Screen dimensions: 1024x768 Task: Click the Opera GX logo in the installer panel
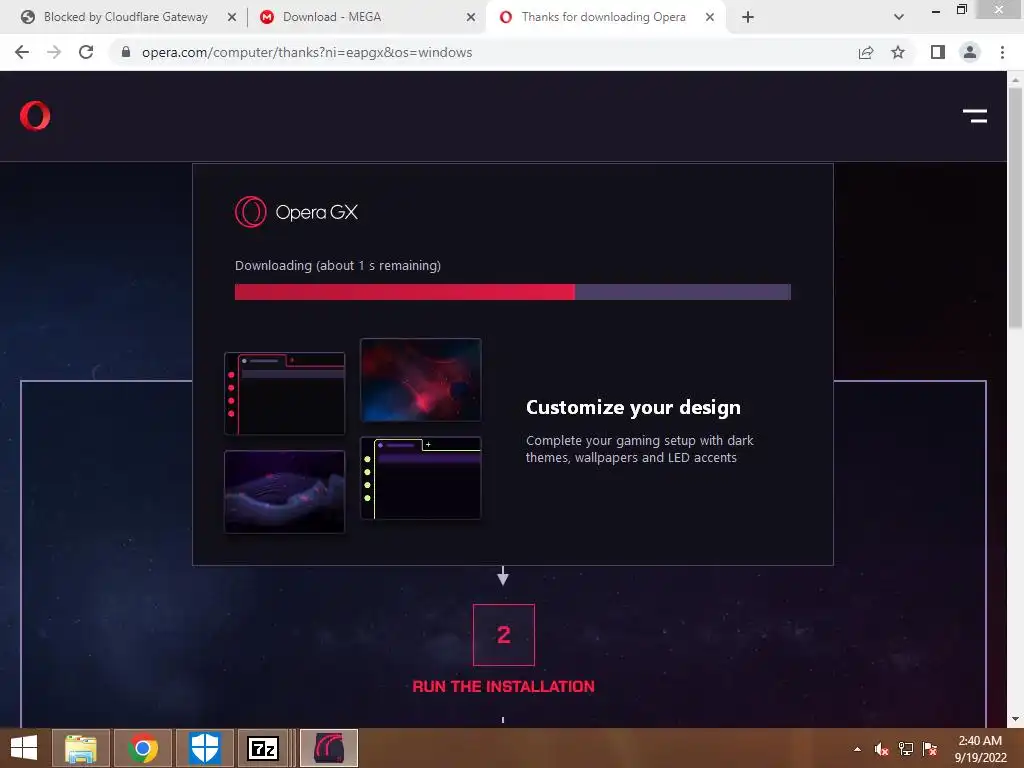pyautogui.click(x=296, y=212)
